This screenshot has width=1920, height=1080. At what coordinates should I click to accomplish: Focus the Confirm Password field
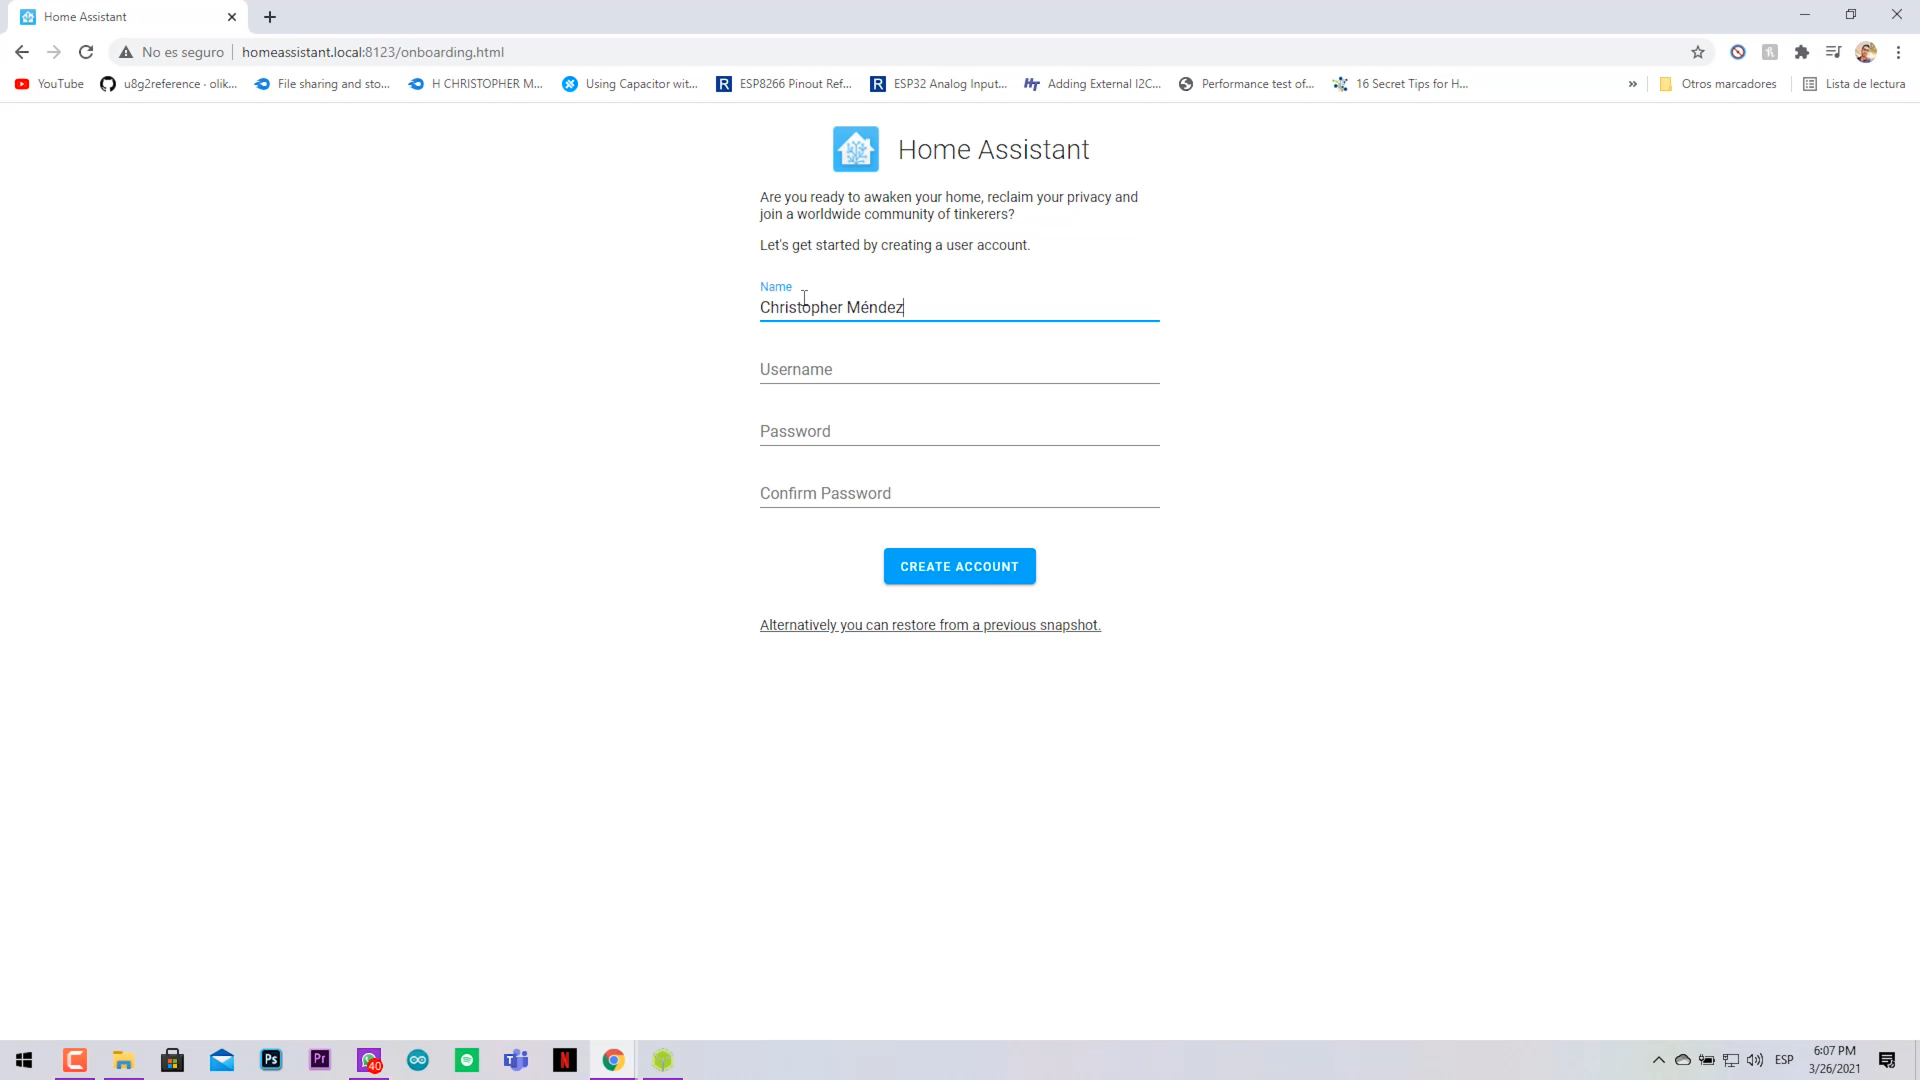[959, 494]
